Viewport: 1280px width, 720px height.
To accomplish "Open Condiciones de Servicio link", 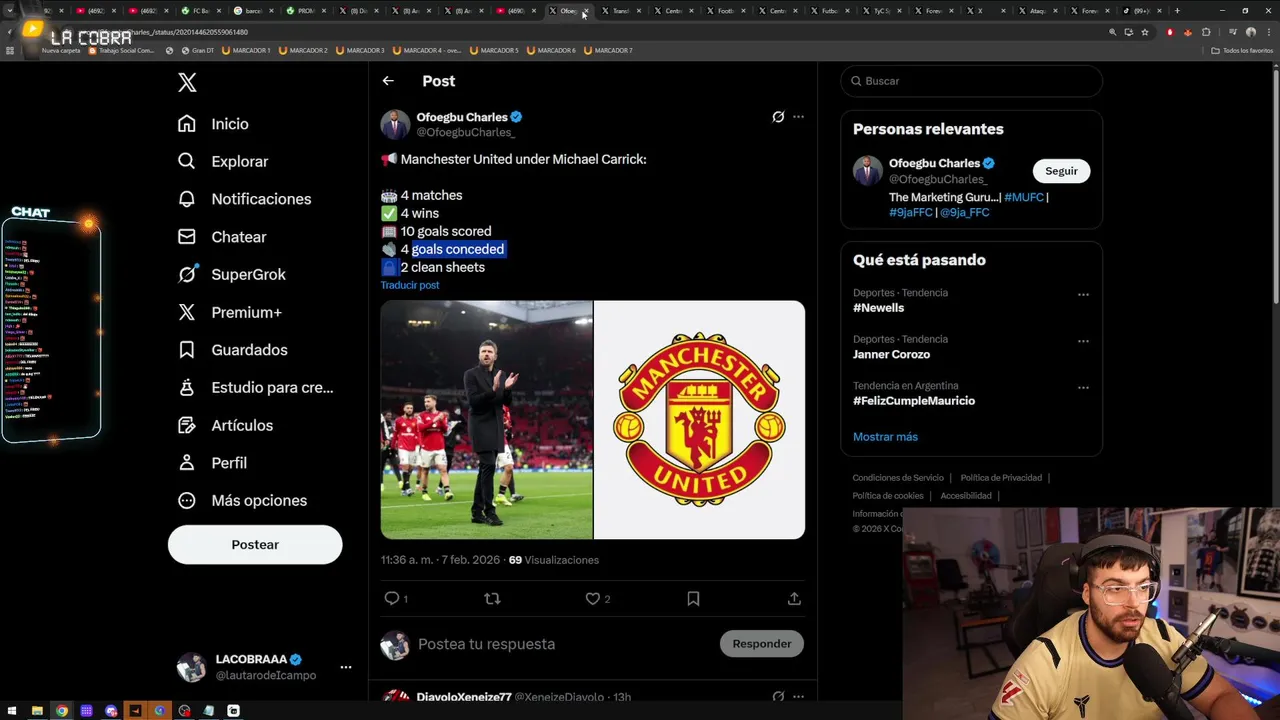I will coord(898,478).
